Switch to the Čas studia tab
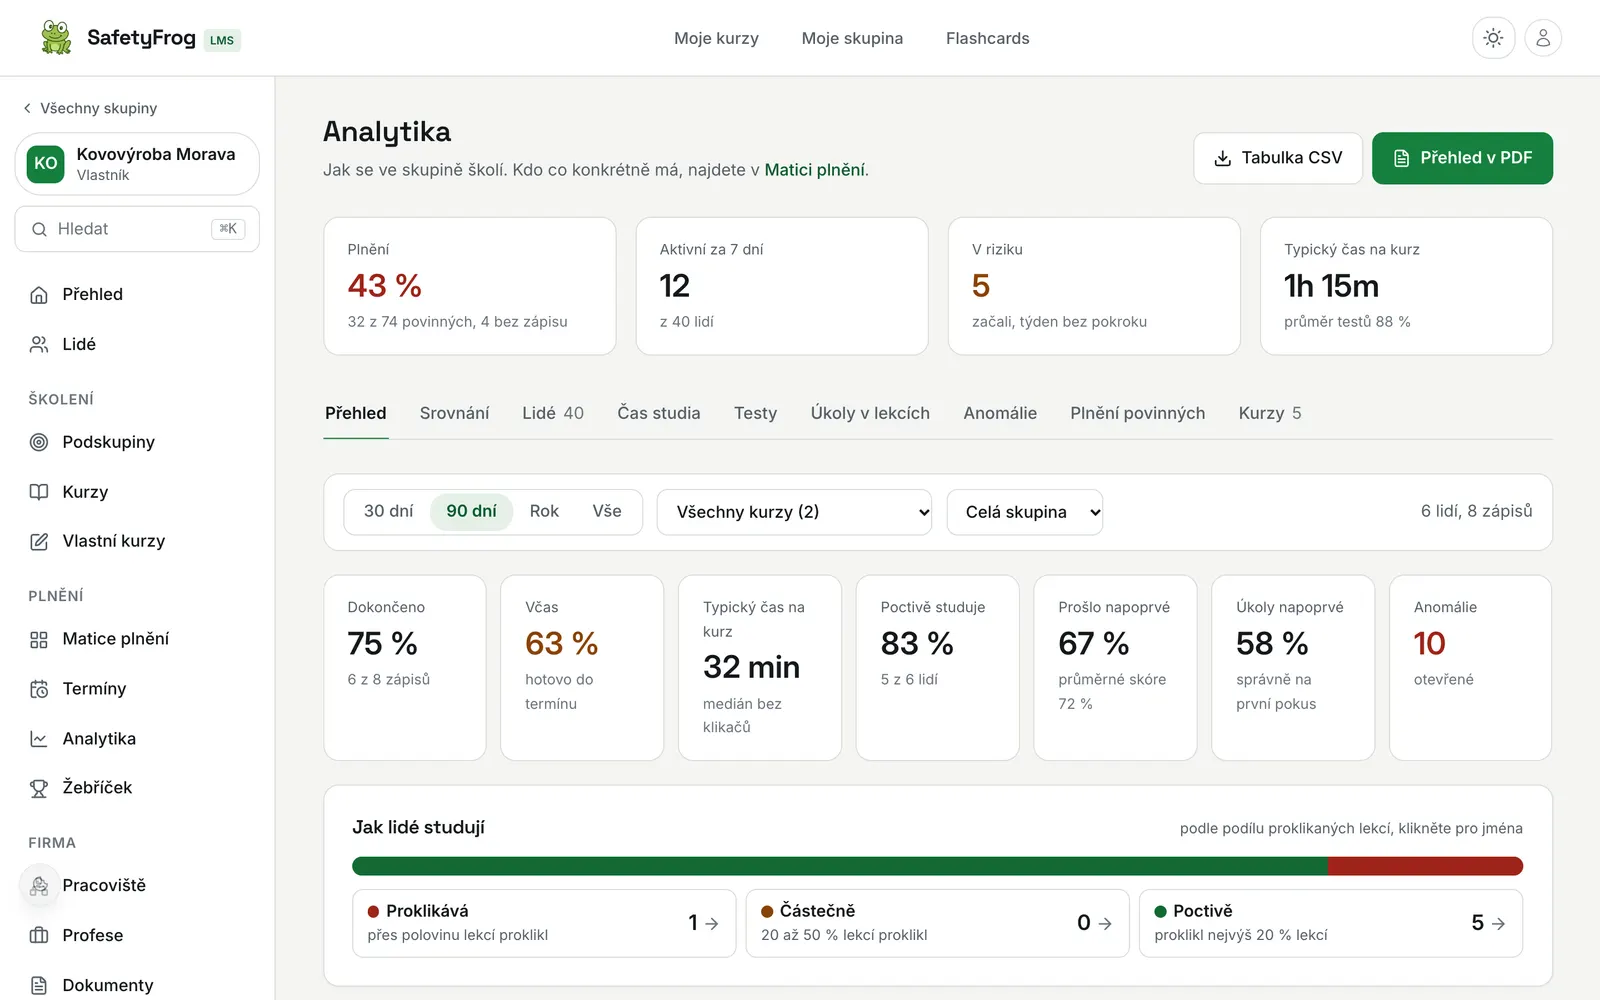The height and width of the screenshot is (1000, 1600). (x=658, y=413)
